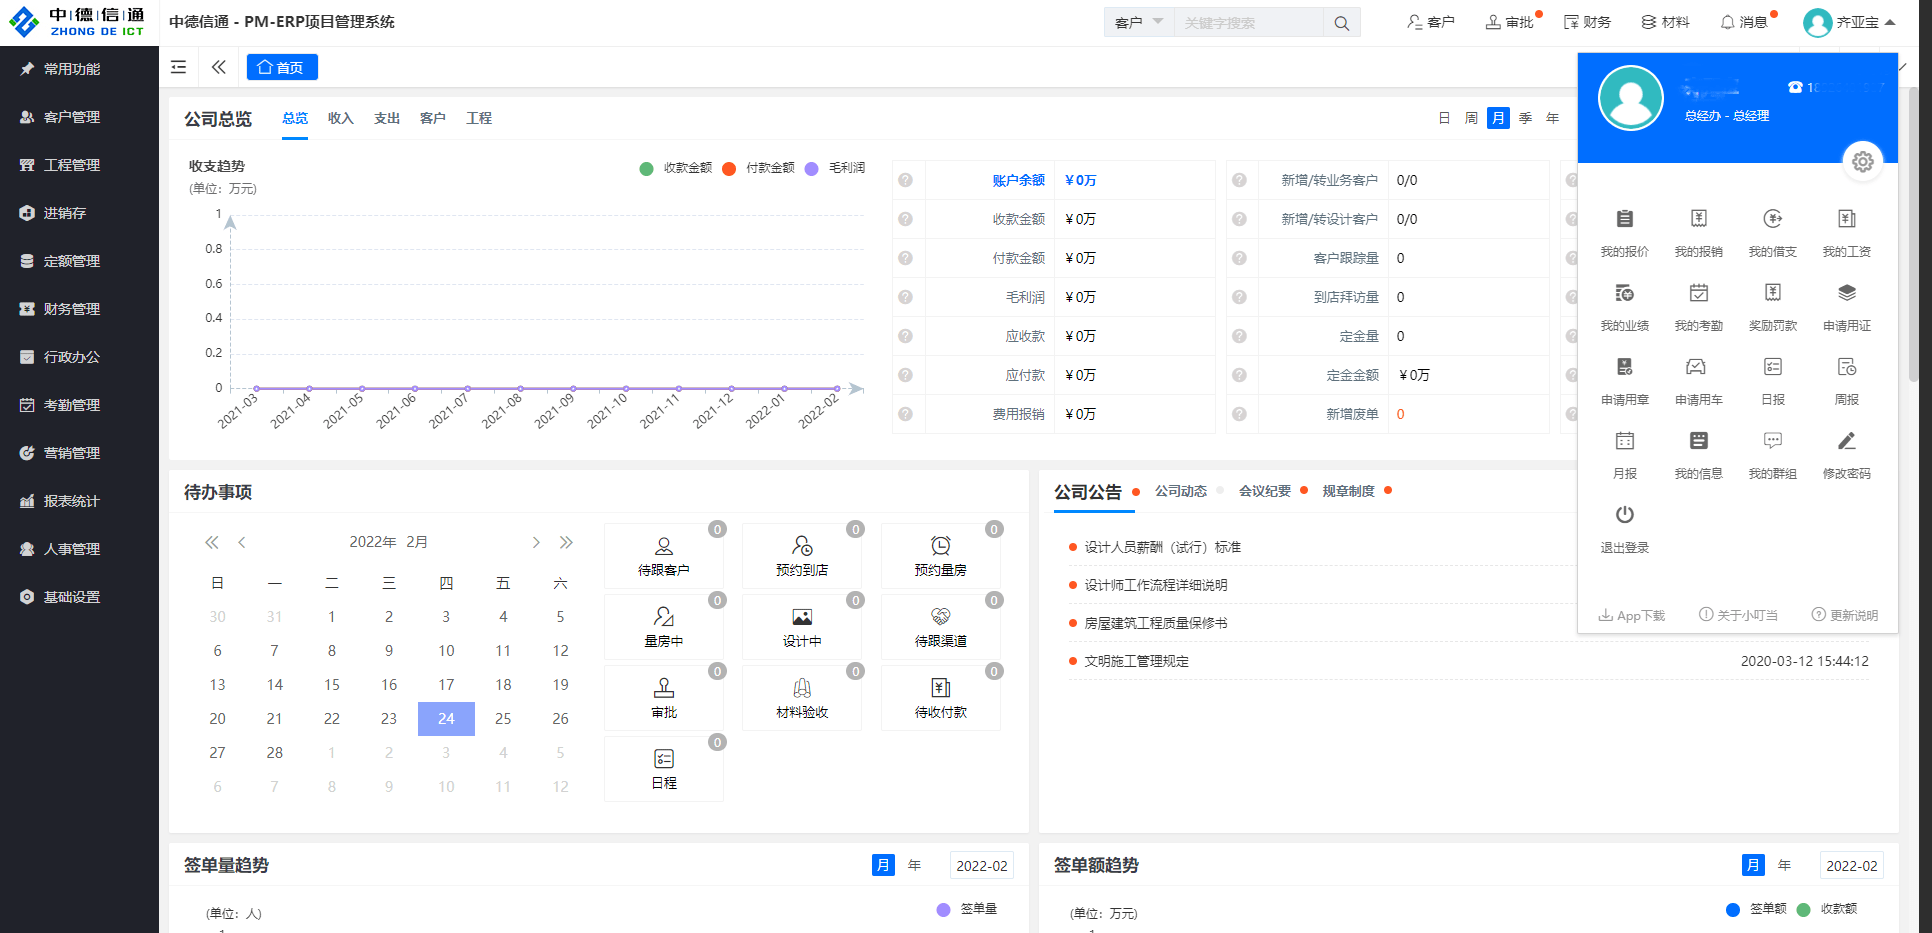Switch to 收入 tab in 公司总览
The height and width of the screenshot is (933, 1932).
pos(341,118)
